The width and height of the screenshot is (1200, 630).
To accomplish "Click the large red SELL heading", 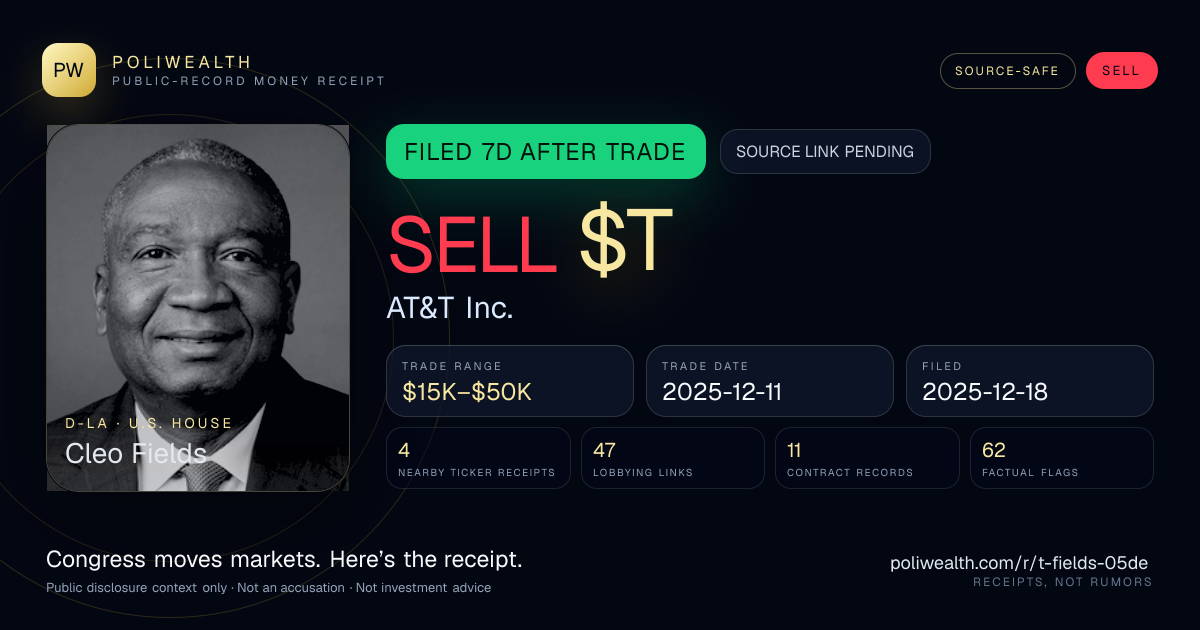I will tap(472, 241).
